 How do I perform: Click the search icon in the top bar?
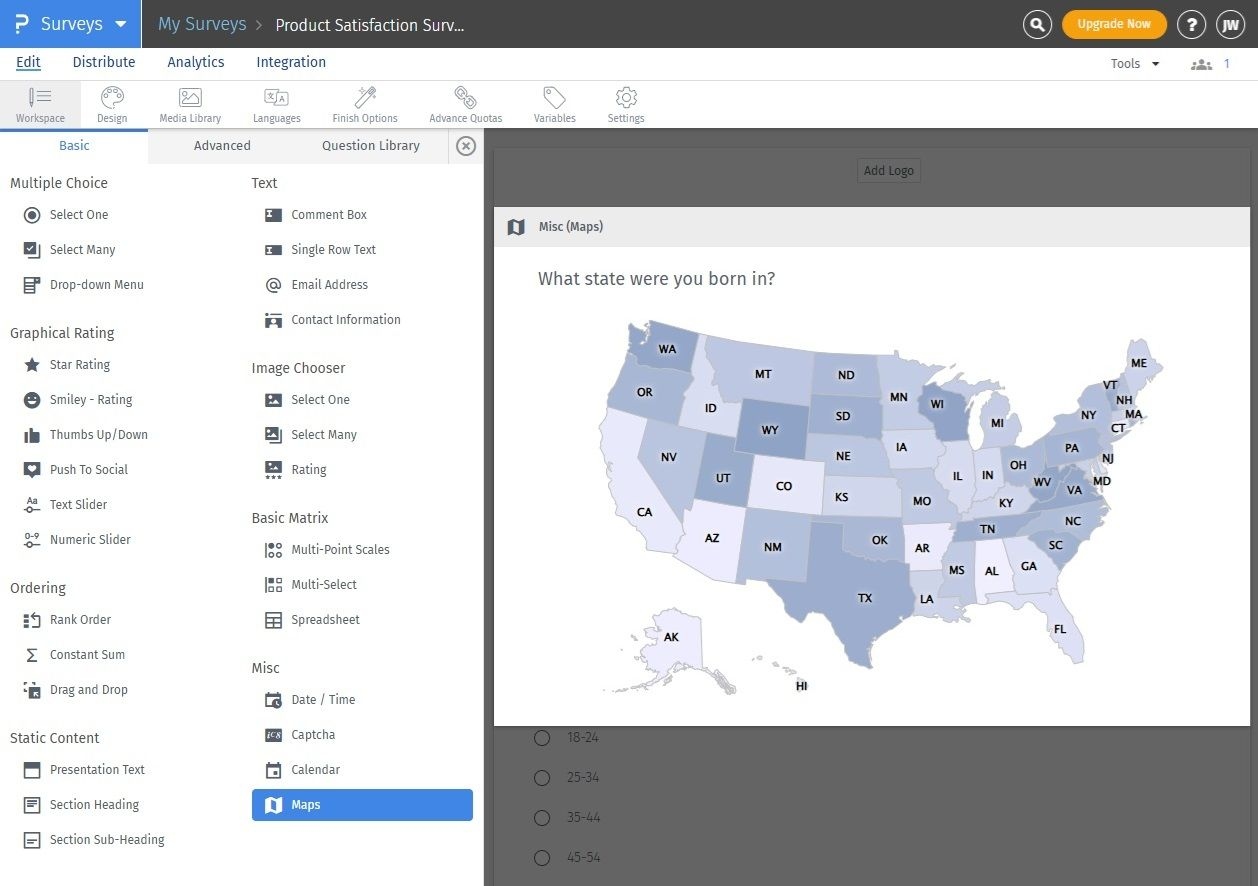[x=1037, y=24]
